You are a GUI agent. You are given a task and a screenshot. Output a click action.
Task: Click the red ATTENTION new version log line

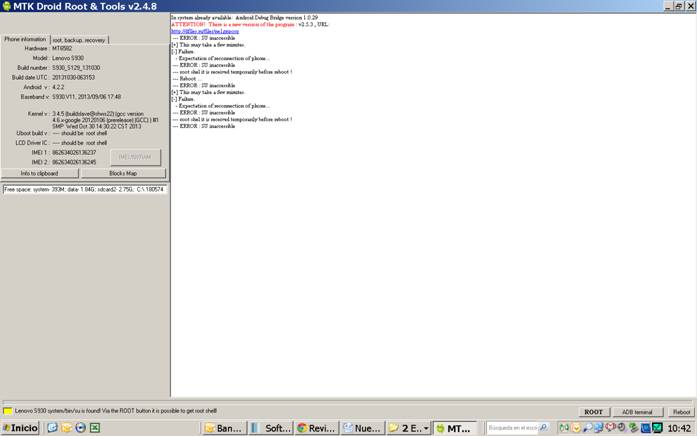coord(249,24)
